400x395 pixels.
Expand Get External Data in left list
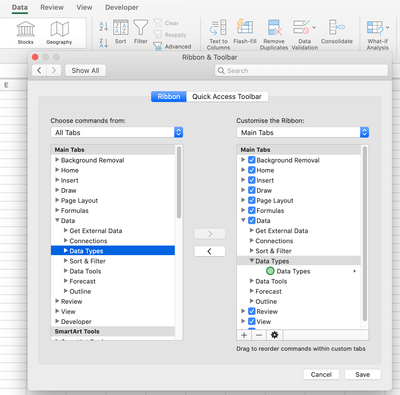(66, 230)
